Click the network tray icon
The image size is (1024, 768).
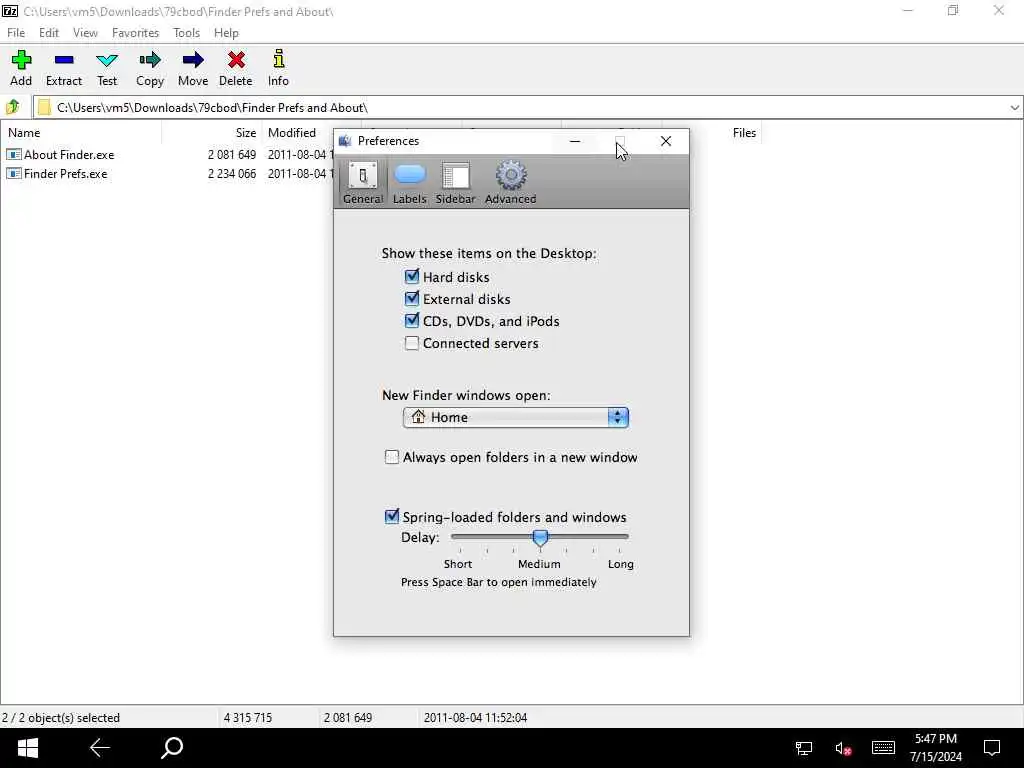click(x=803, y=748)
